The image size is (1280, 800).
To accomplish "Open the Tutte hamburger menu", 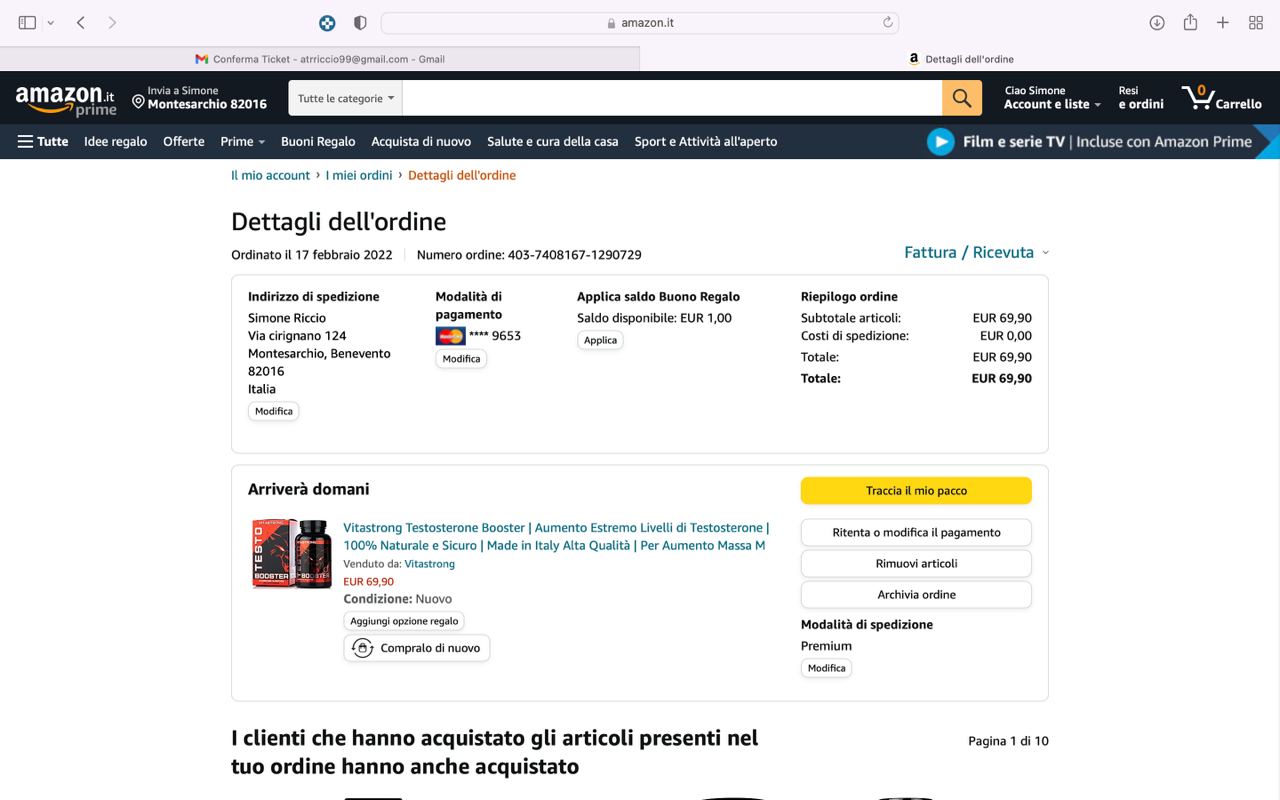I will click(43, 141).
